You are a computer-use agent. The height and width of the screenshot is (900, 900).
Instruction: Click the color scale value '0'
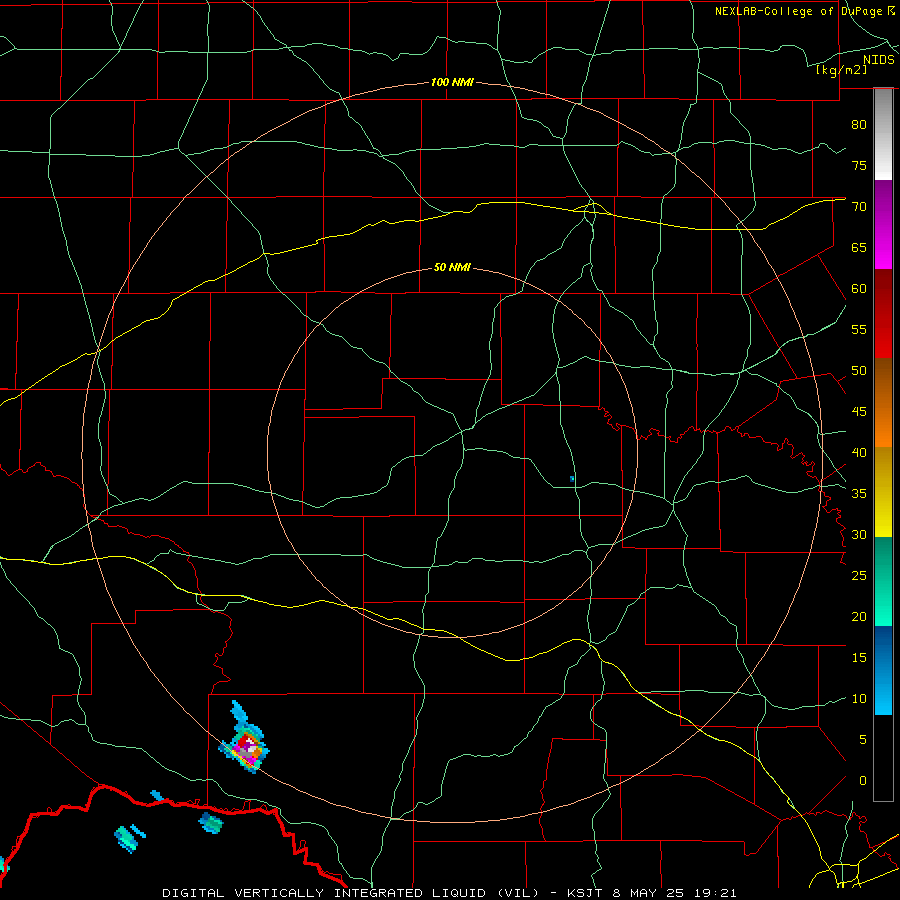pos(863,781)
